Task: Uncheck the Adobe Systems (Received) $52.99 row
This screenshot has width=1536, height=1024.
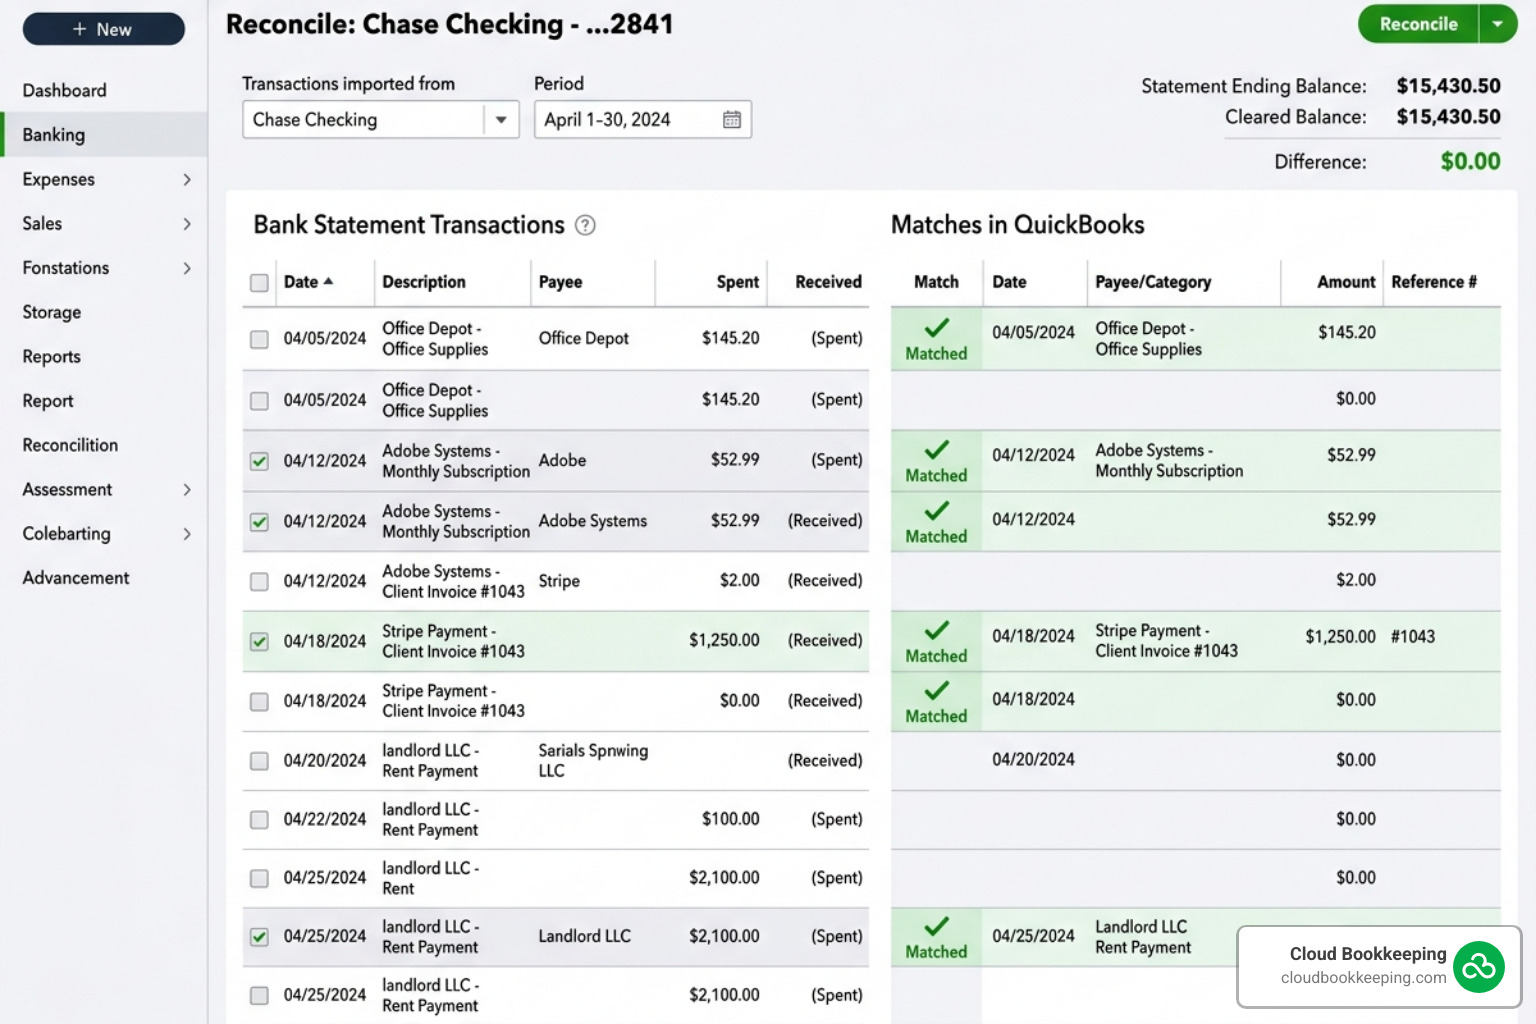Action: coord(259,522)
